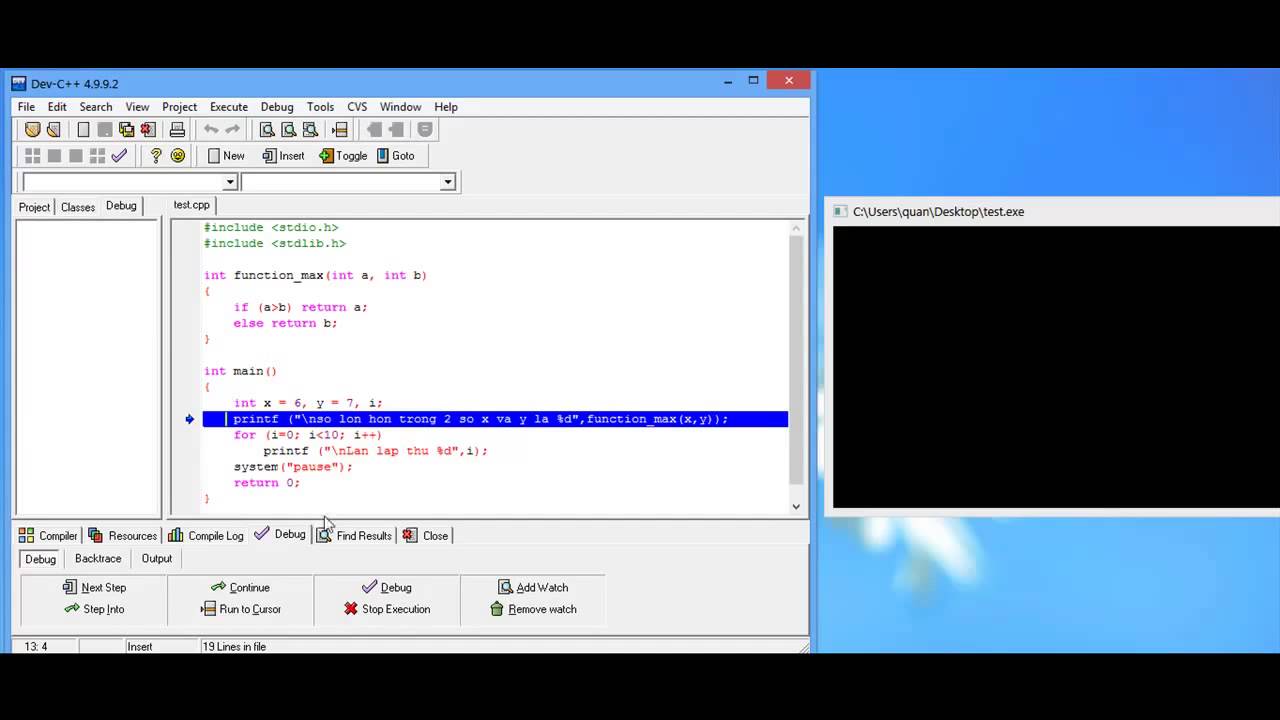Switch to the Compile Log tab
Viewport: 1280px width, 720px height.
click(206, 535)
